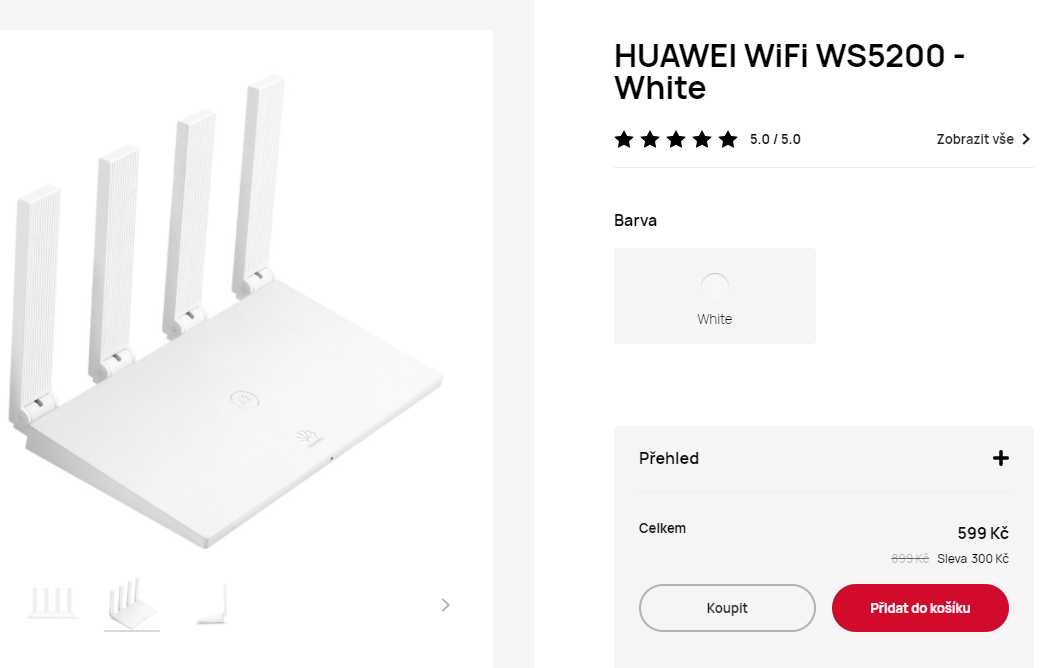Viewport: 1047px width, 668px height.
Task: Show next thumbnails with the right chevron
Action: click(445, 605)
